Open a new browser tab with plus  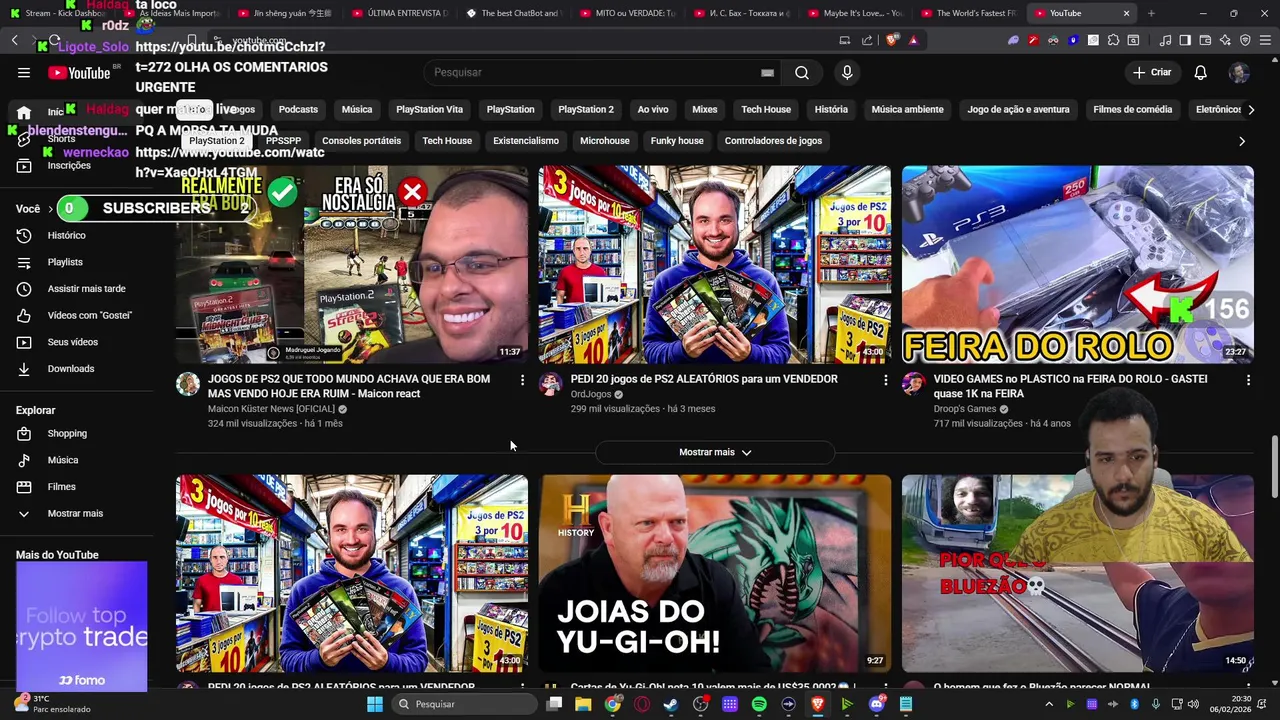pyautogui.click(x=1151, y=13)
